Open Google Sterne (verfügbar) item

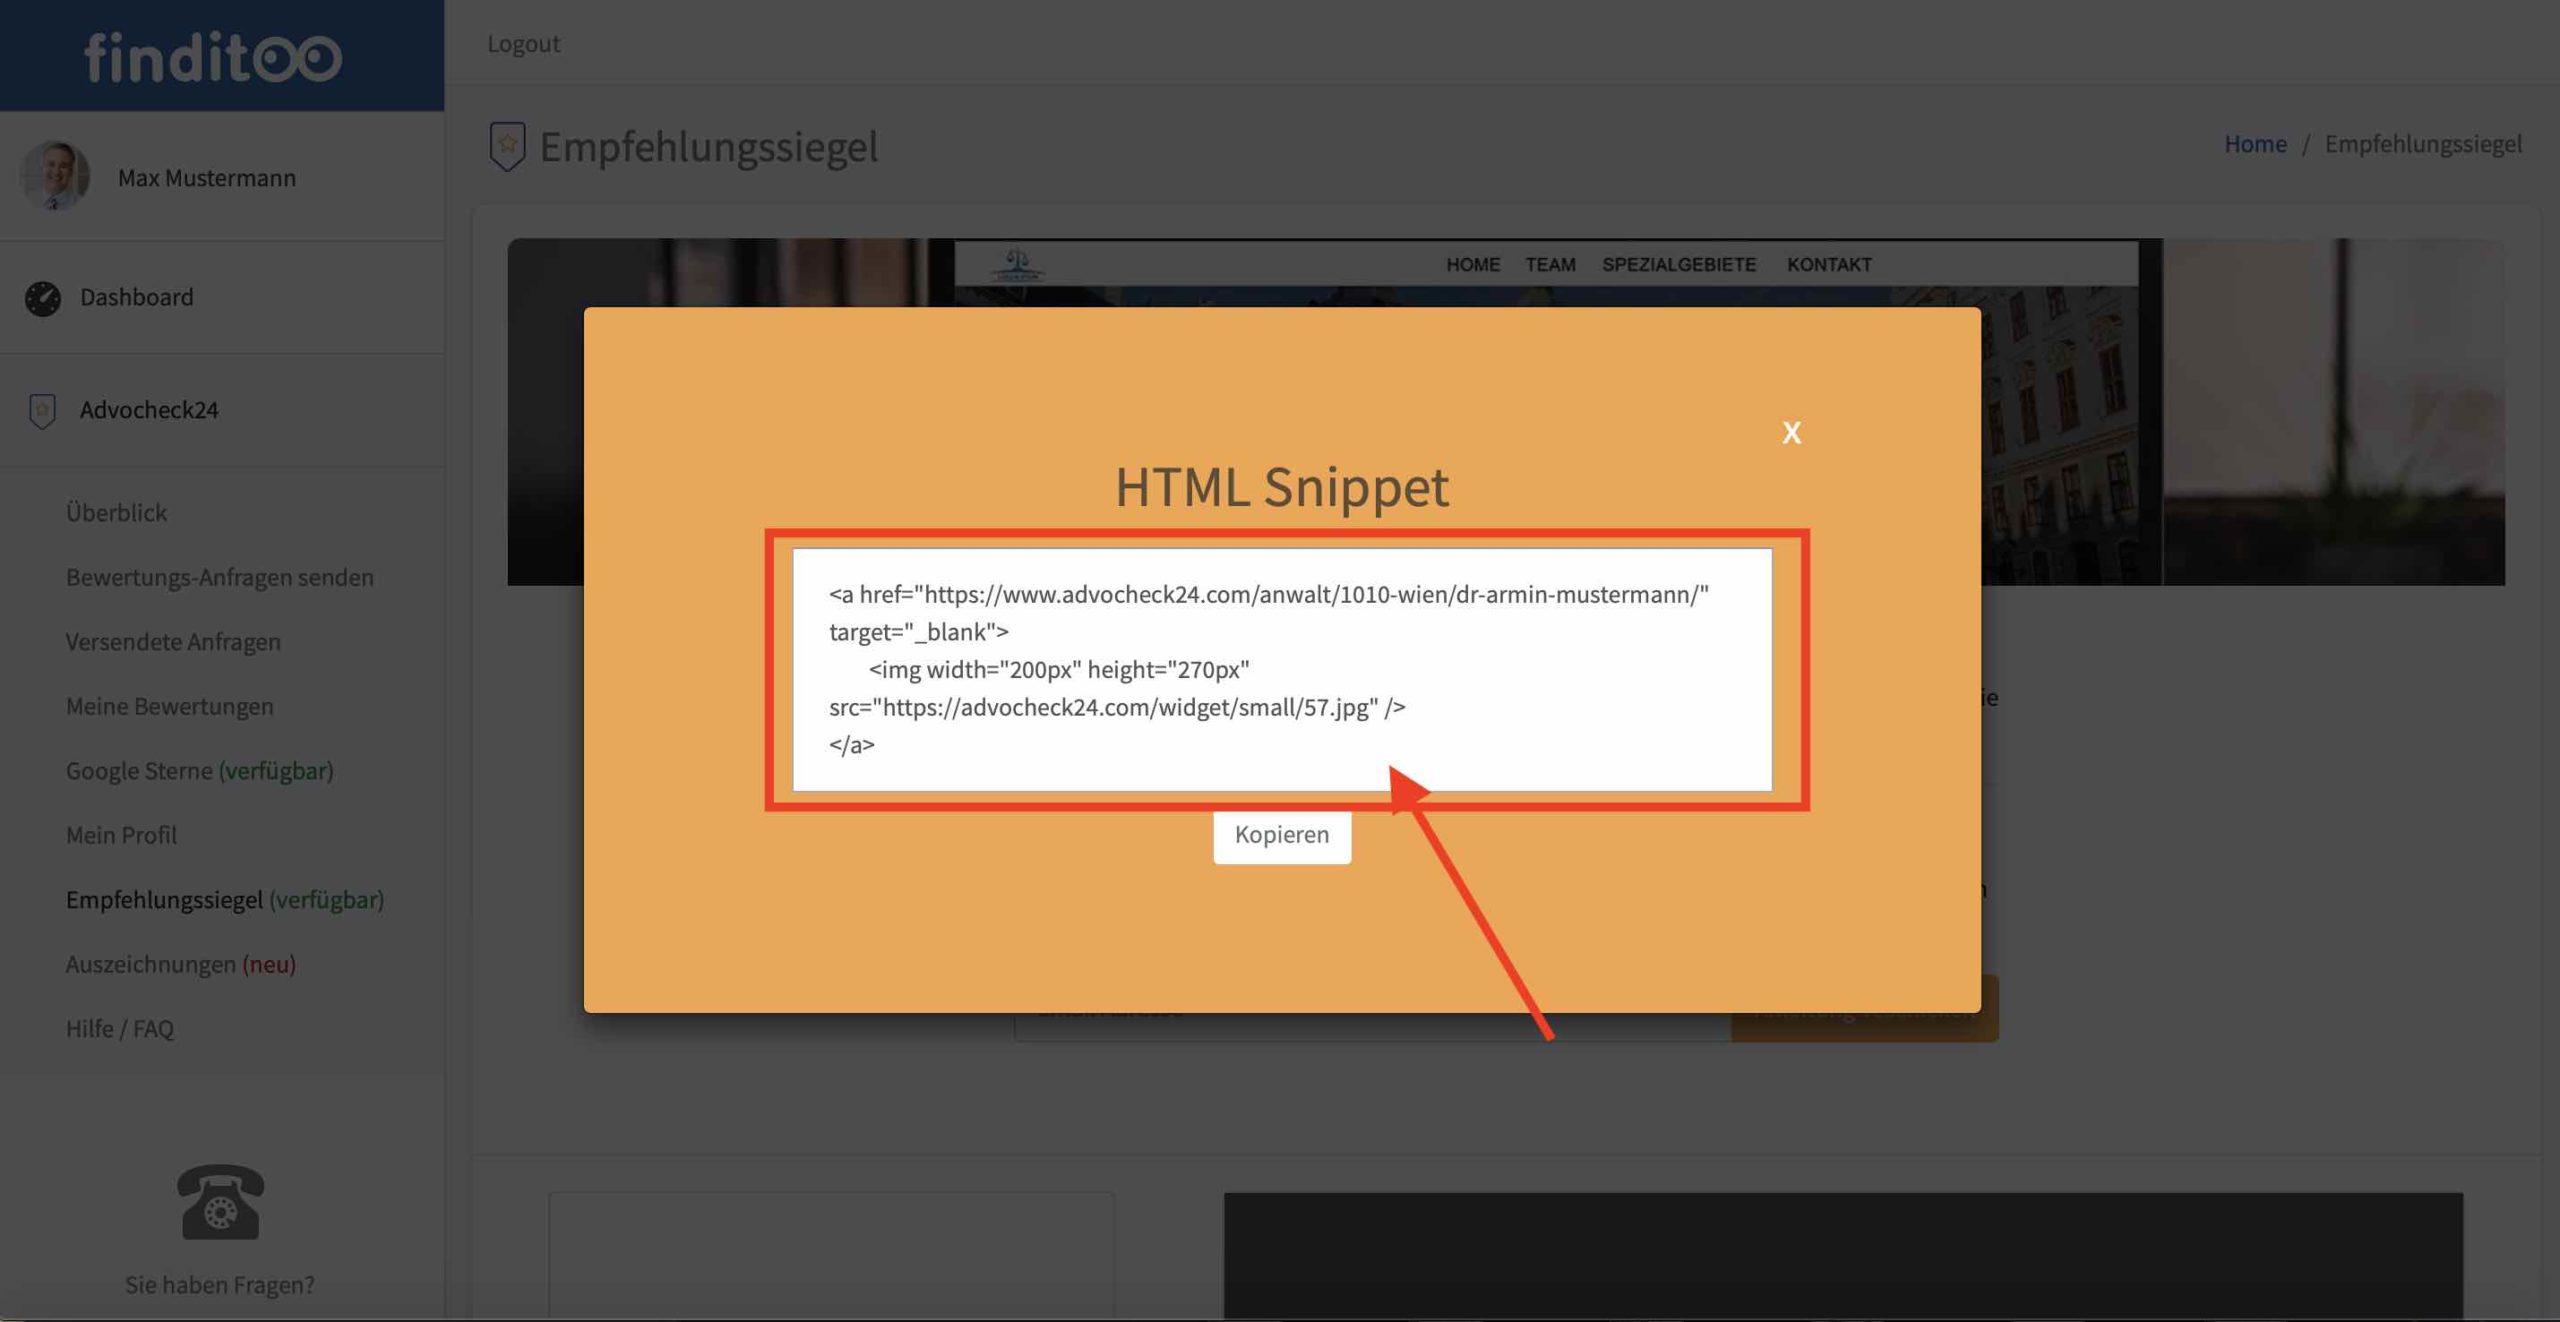[x=199, y=771]
